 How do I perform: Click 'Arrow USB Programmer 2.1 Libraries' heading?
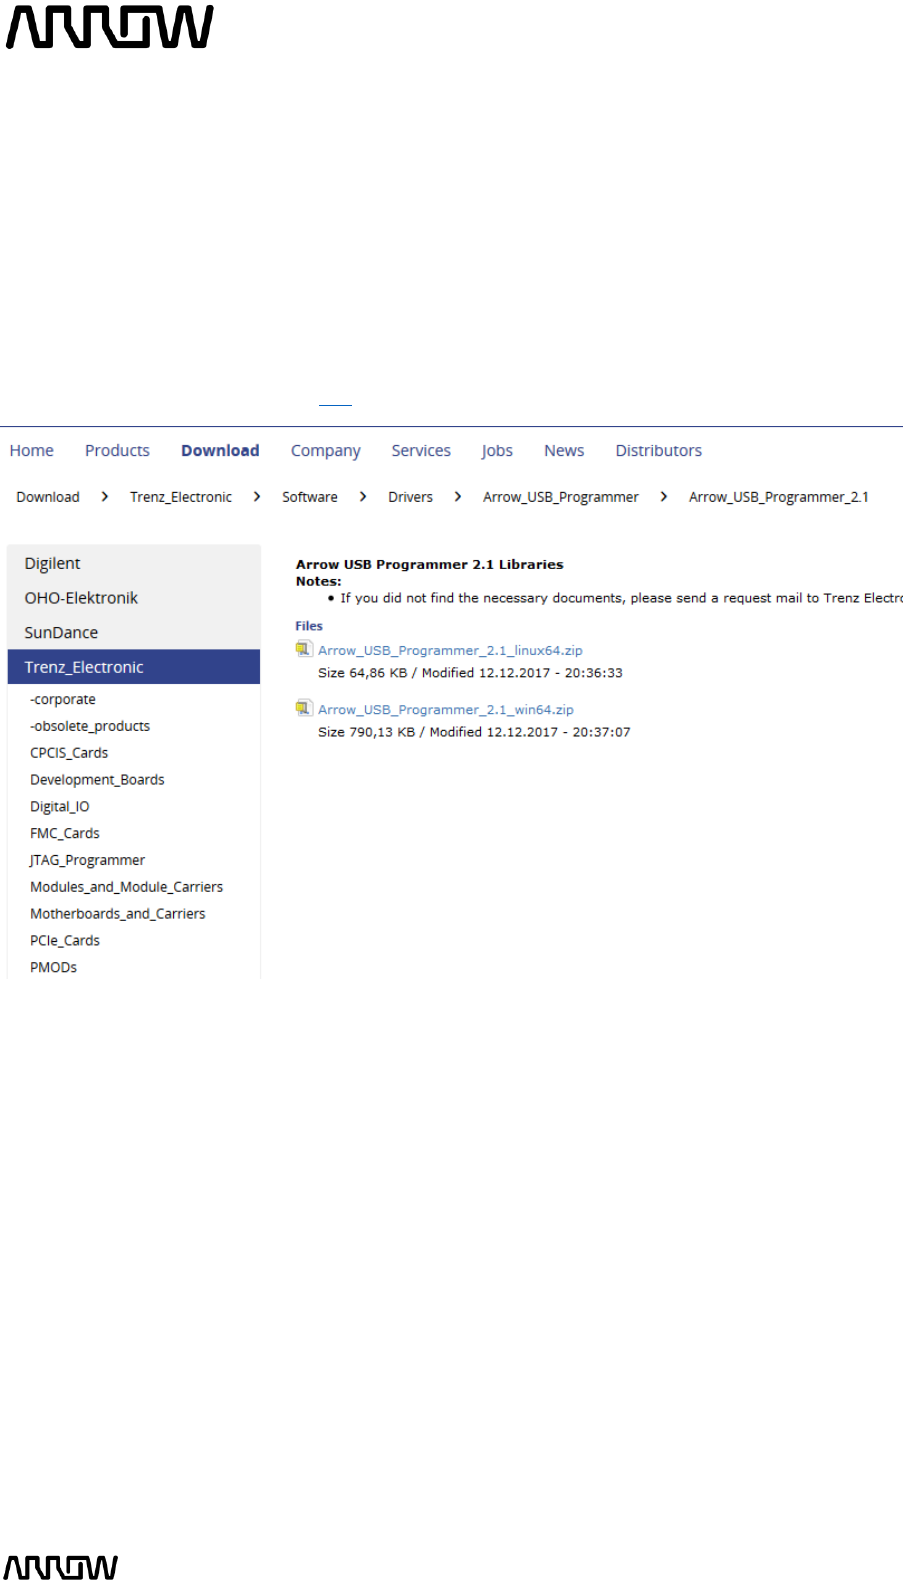click(x=430, y=564)
